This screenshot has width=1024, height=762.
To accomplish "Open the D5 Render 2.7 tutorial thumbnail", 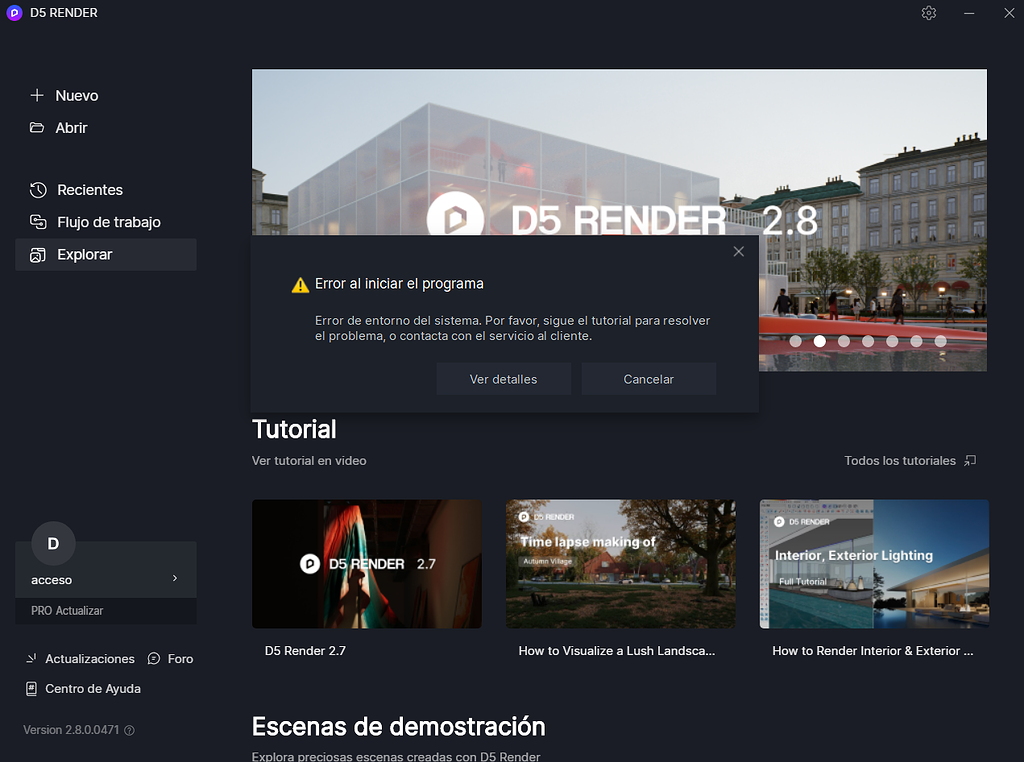I will tap(367, 564).
